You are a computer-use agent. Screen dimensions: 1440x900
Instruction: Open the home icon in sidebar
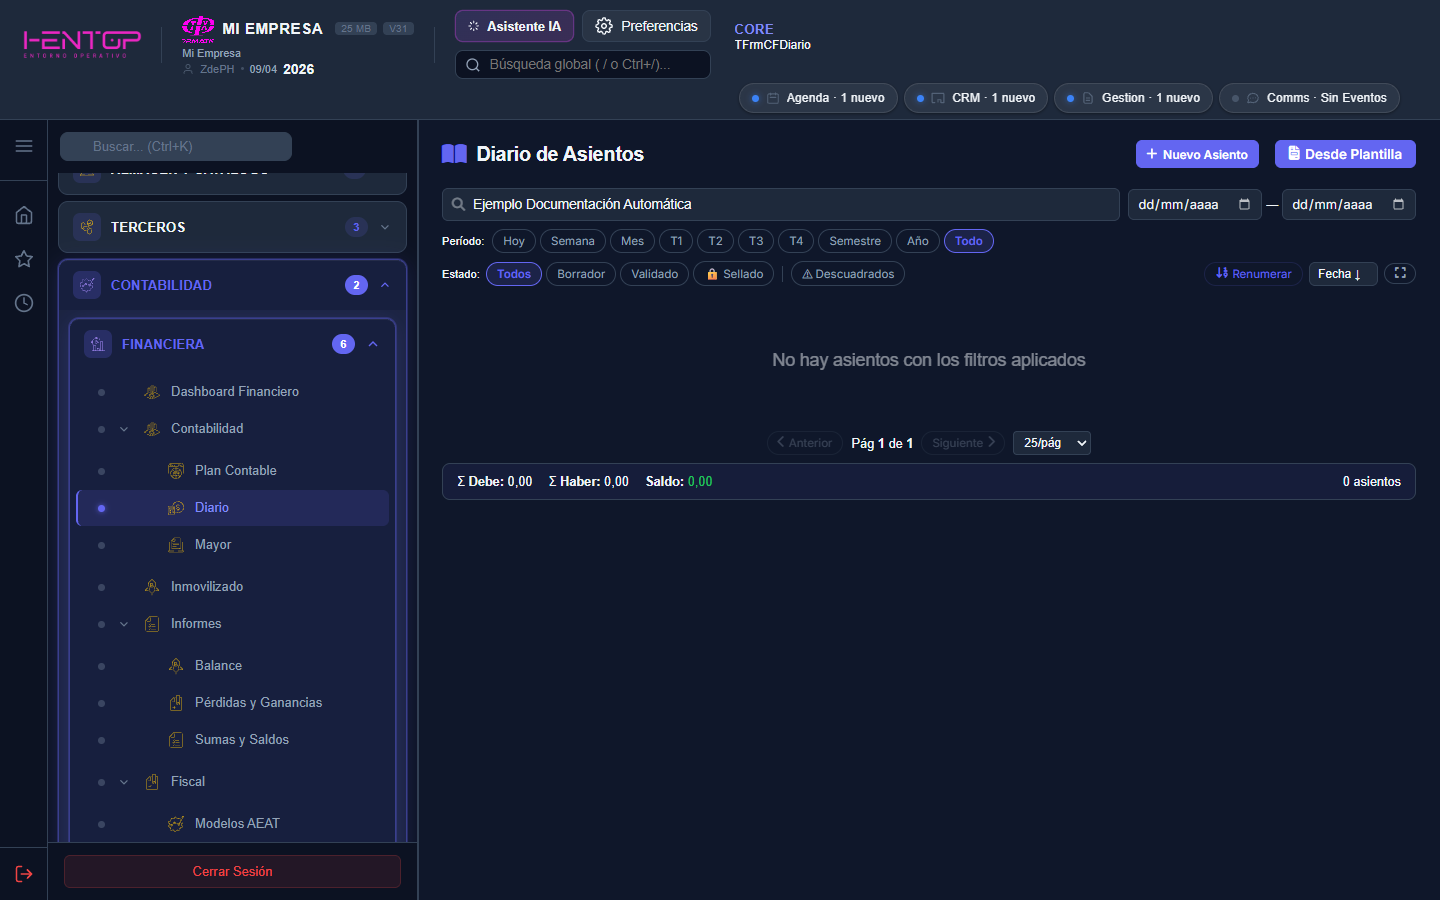coord(24,215)
